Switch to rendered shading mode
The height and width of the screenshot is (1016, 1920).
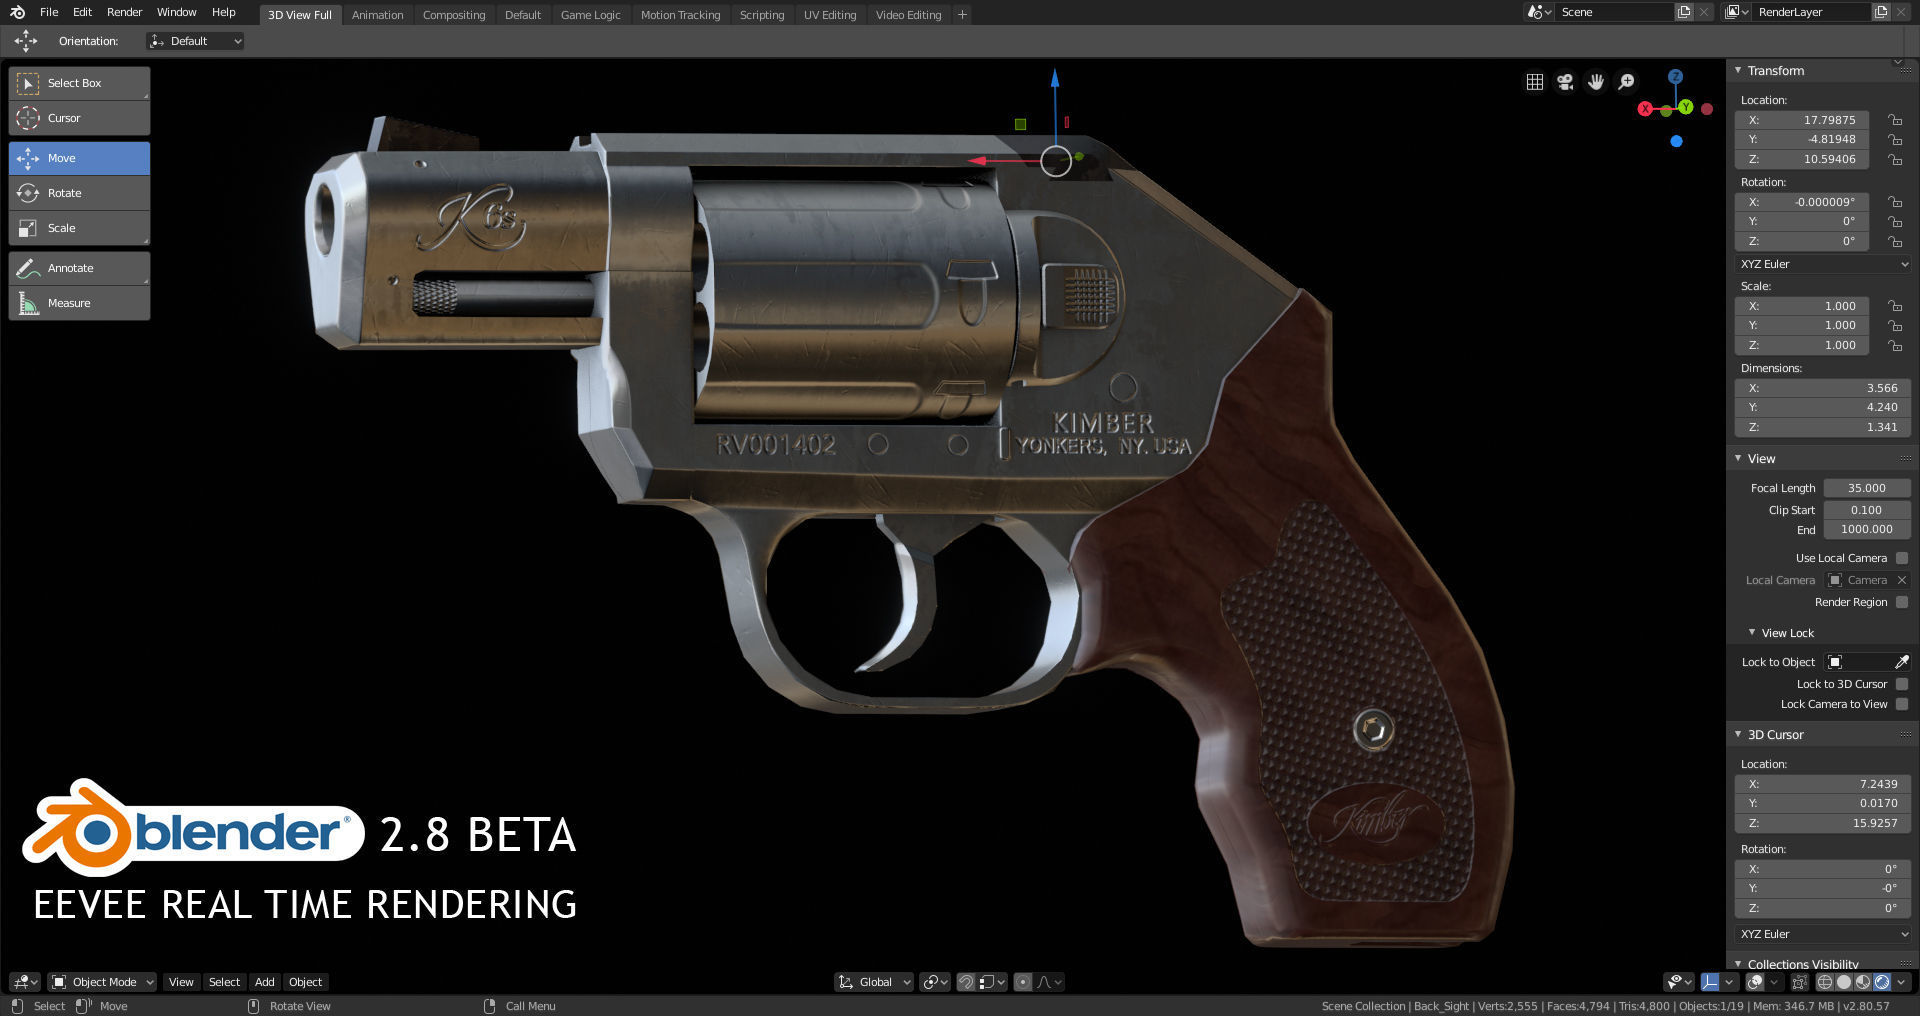(1882, 982)
